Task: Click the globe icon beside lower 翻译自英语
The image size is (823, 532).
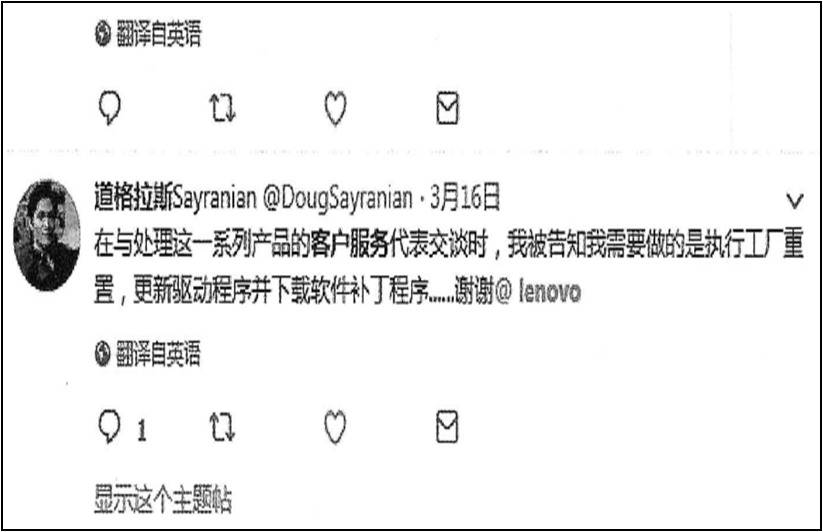Action: [103, 354]
